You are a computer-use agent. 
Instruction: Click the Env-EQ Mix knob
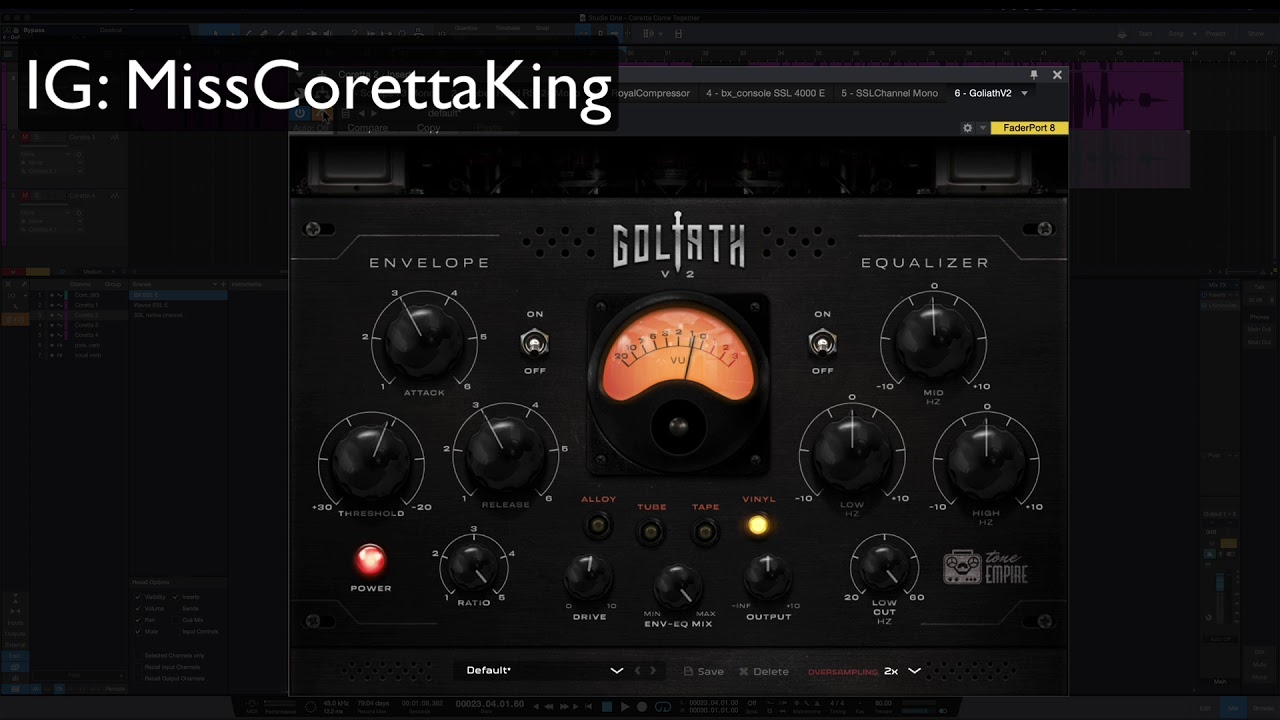(x=678, y=585)
